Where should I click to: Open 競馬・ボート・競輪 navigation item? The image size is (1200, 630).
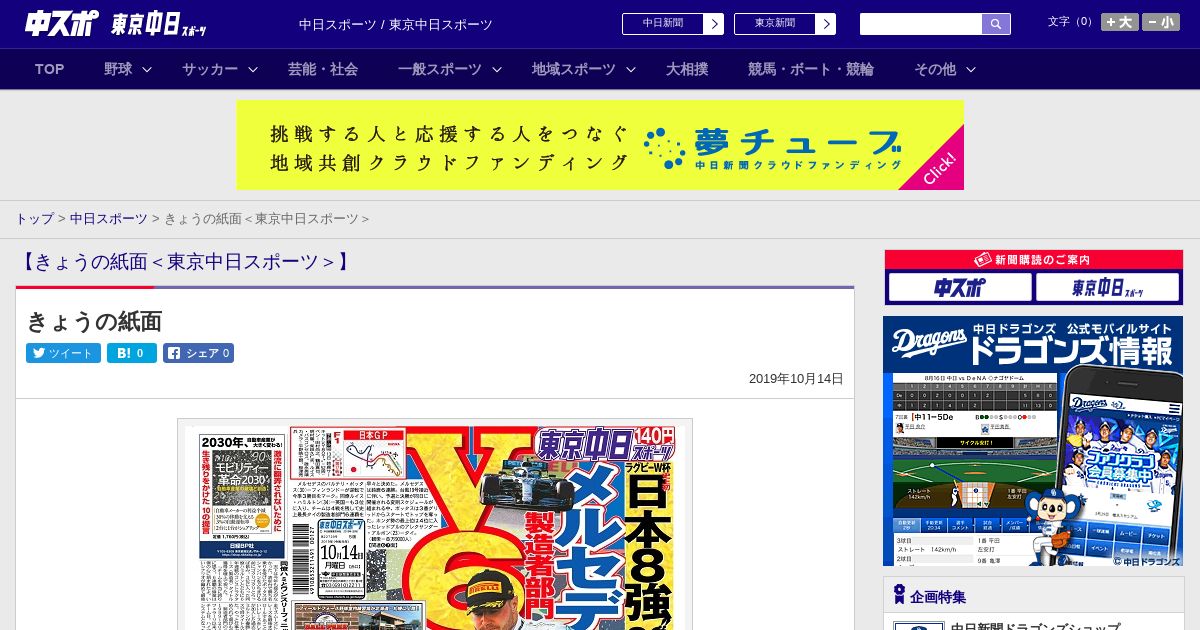point(811,69)
